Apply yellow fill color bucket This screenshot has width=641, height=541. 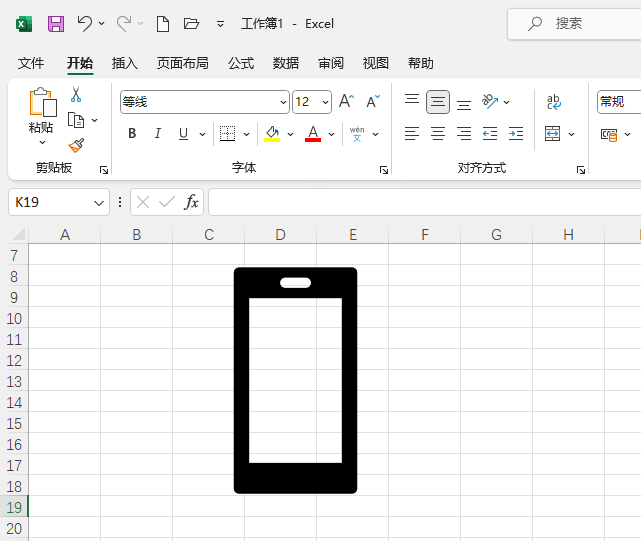tap(272, 133)
